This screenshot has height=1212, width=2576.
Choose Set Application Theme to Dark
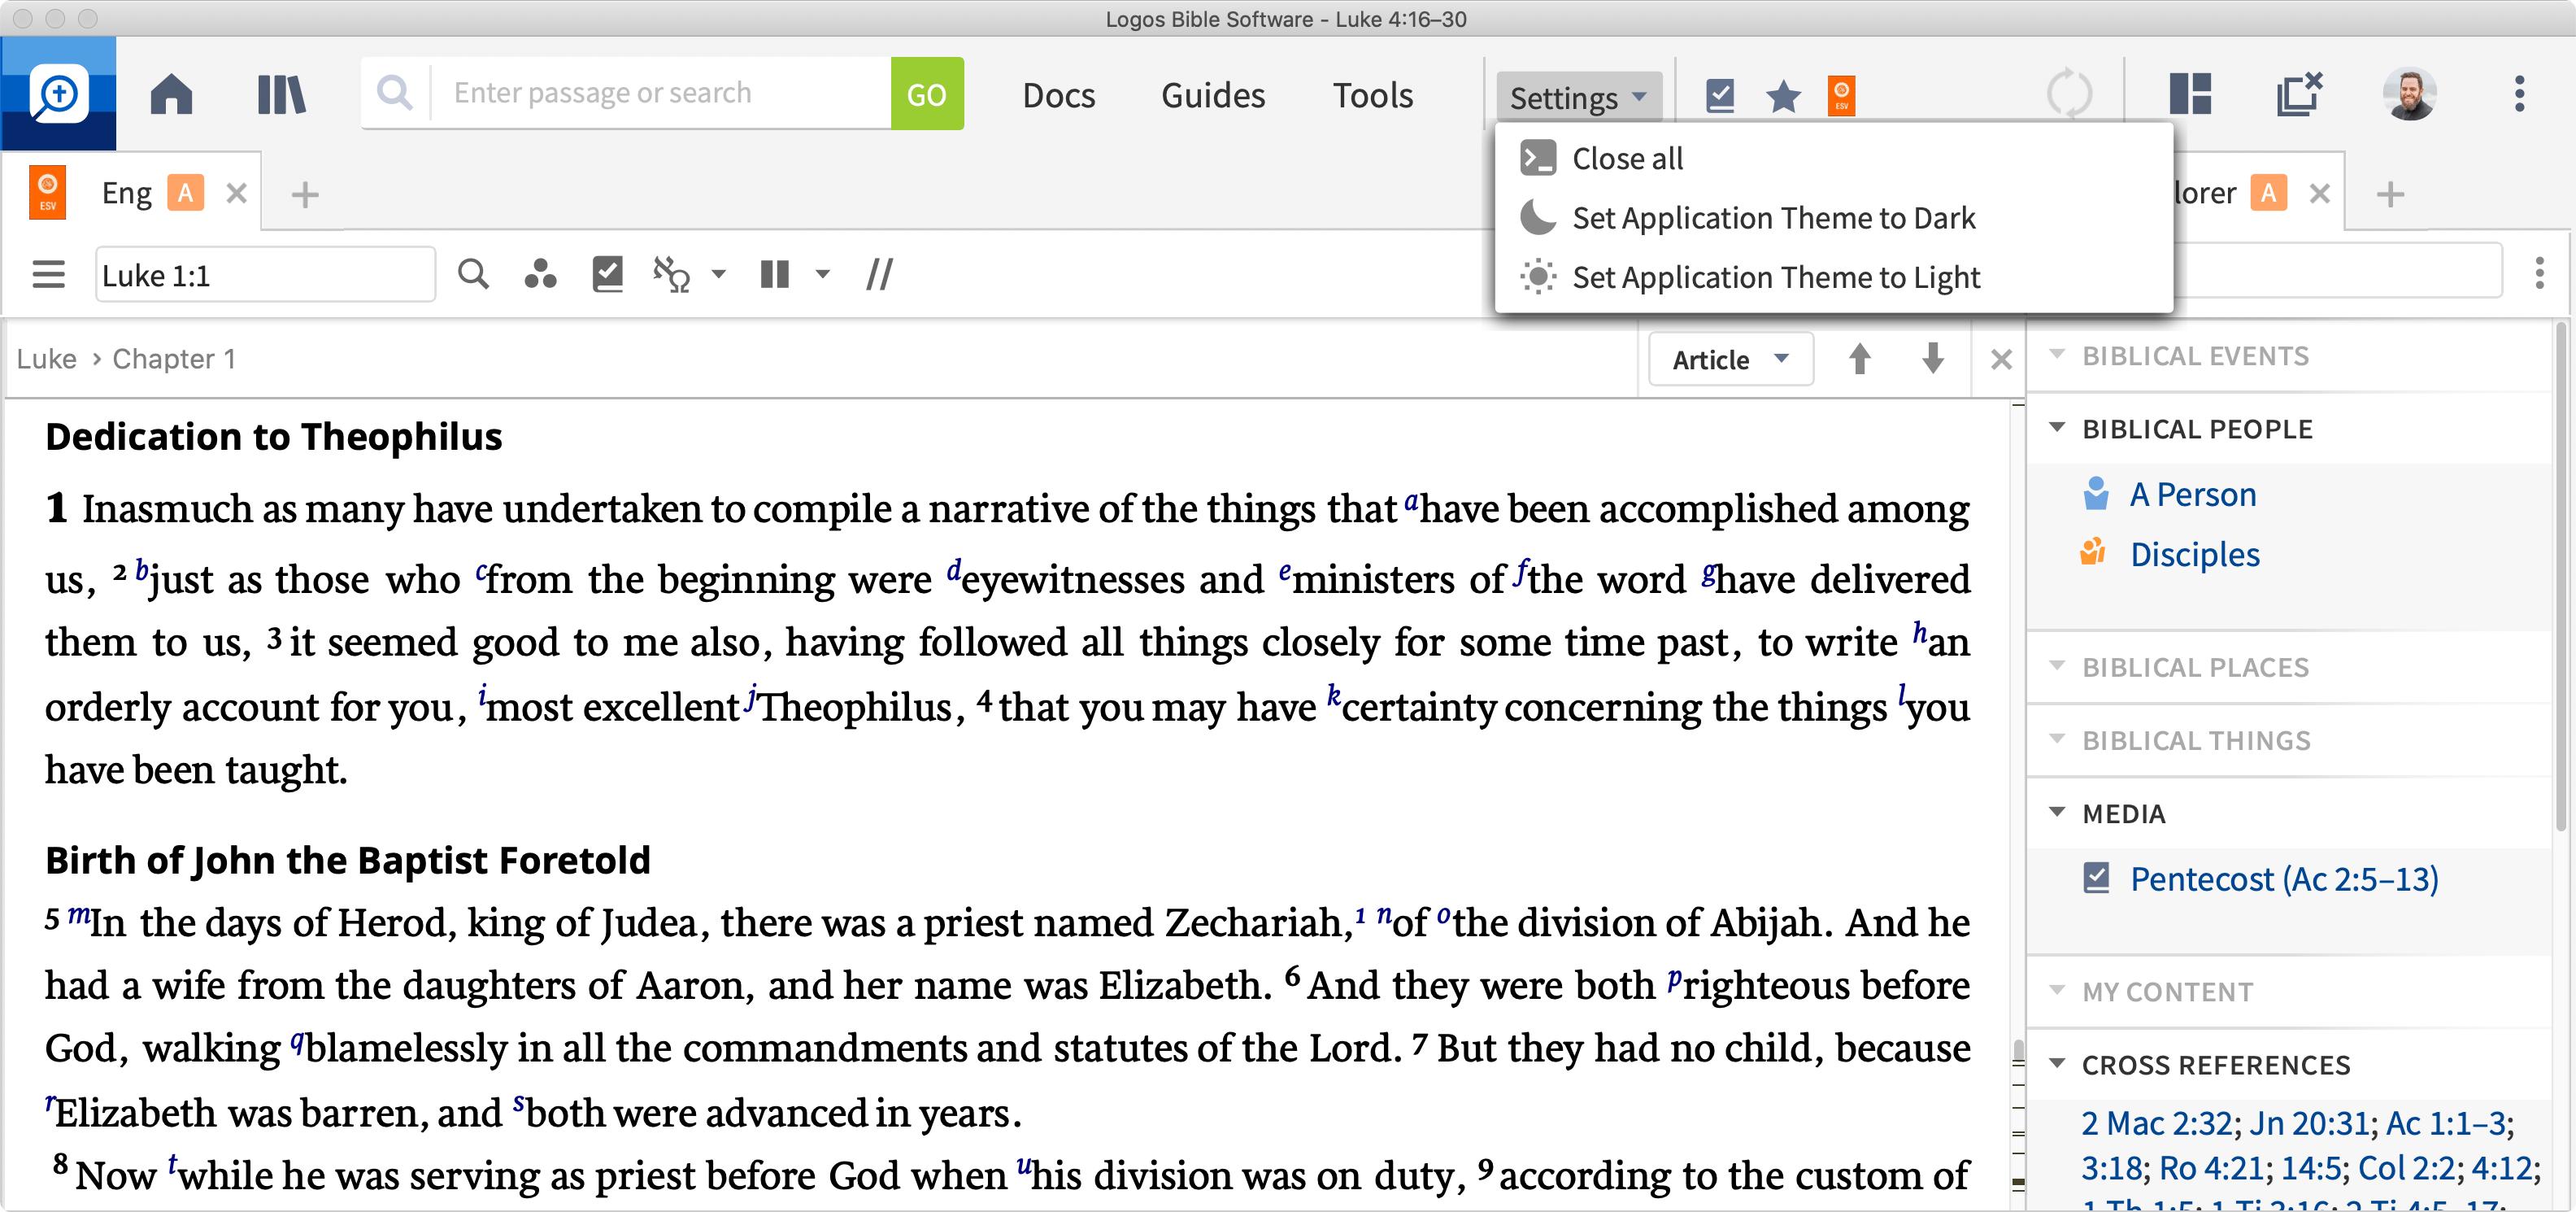point(1833,217)
